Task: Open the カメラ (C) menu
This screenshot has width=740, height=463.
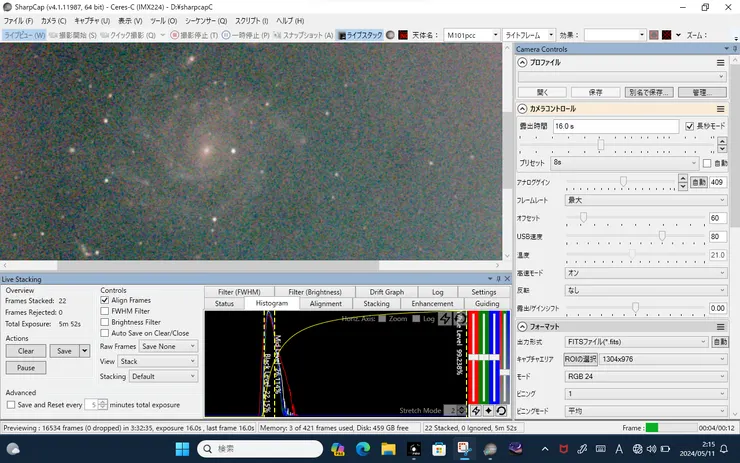Action: pyautogui.click(x=53, y=21)
